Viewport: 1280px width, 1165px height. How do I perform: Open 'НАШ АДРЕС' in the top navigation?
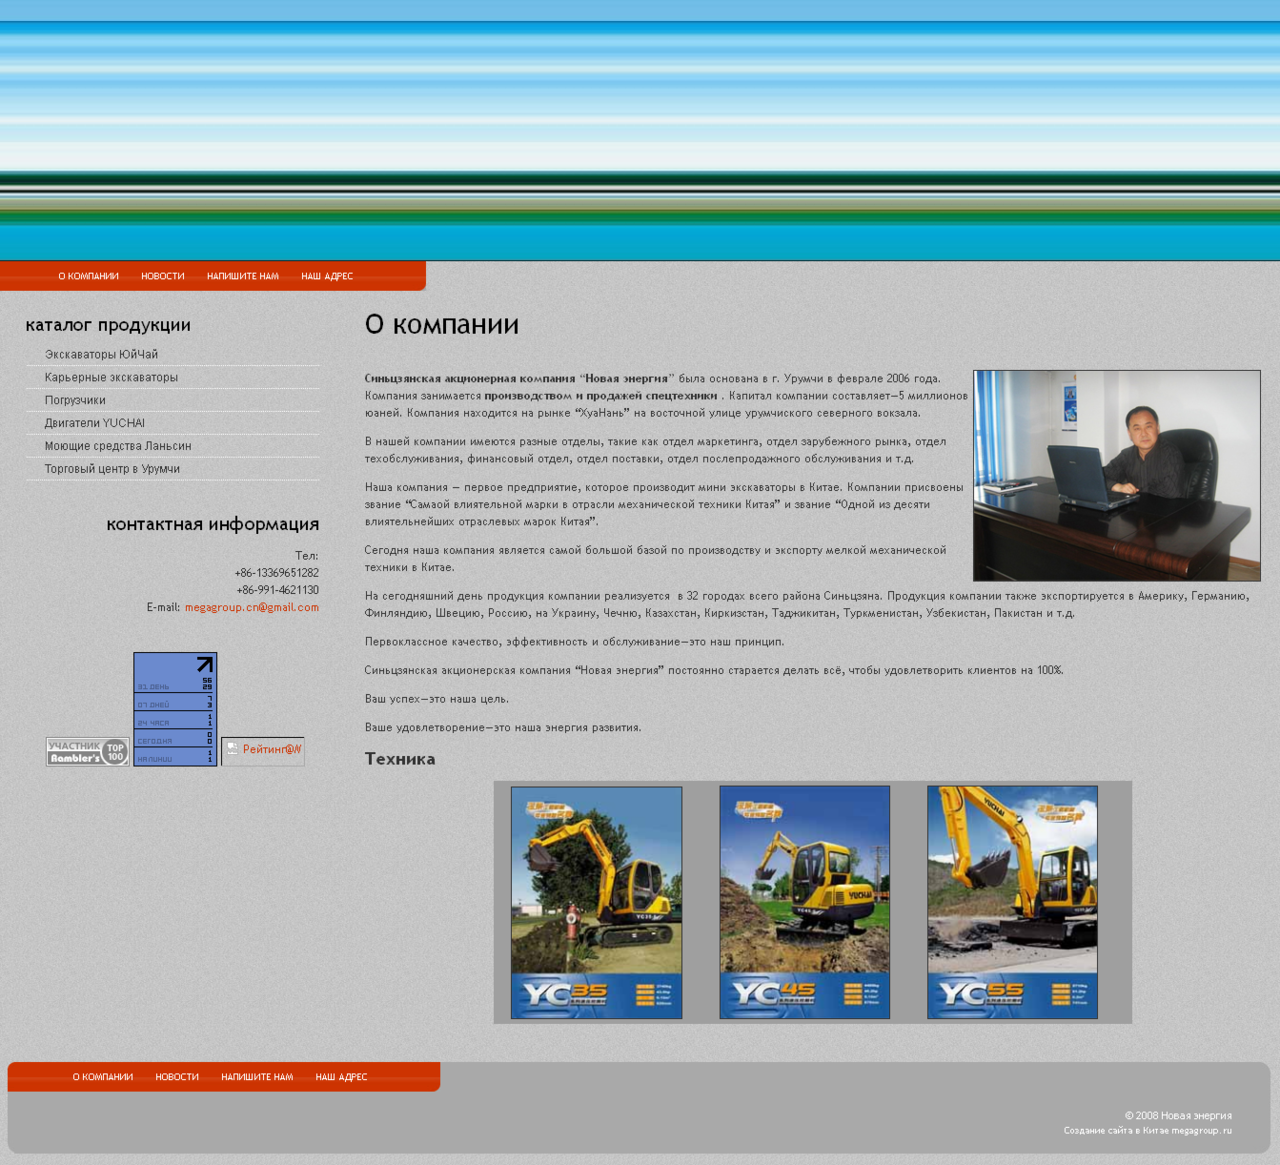(x=327, y=276)
